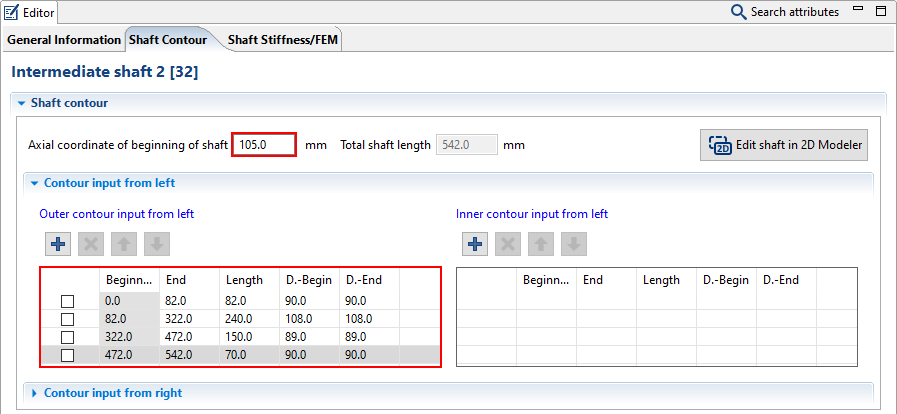Select the D.-Begin cell with 108.0
This screenshot has width=897, height=414.
click(308, 319)
